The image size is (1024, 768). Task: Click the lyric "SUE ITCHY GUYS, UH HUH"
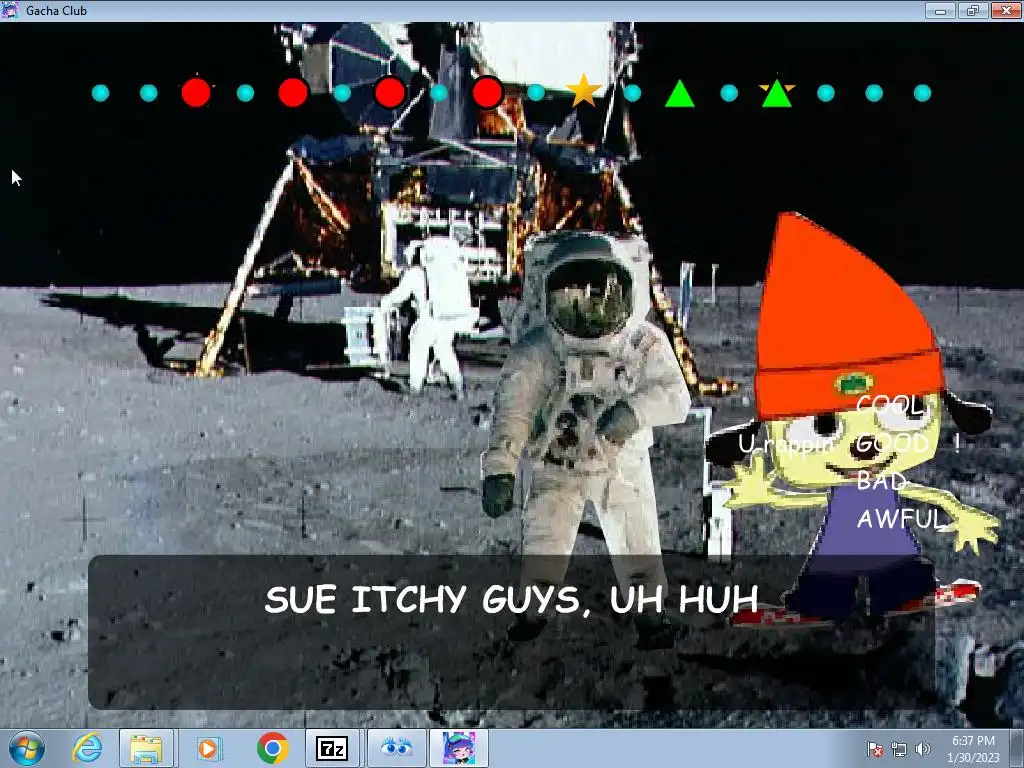[x=511, y=600]
